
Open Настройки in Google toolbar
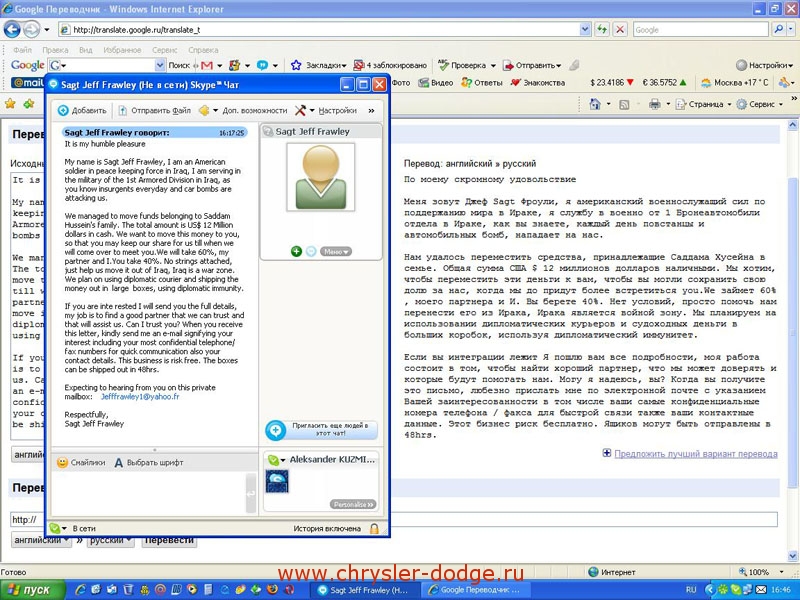pyautogui.click(x=764, y=65)
